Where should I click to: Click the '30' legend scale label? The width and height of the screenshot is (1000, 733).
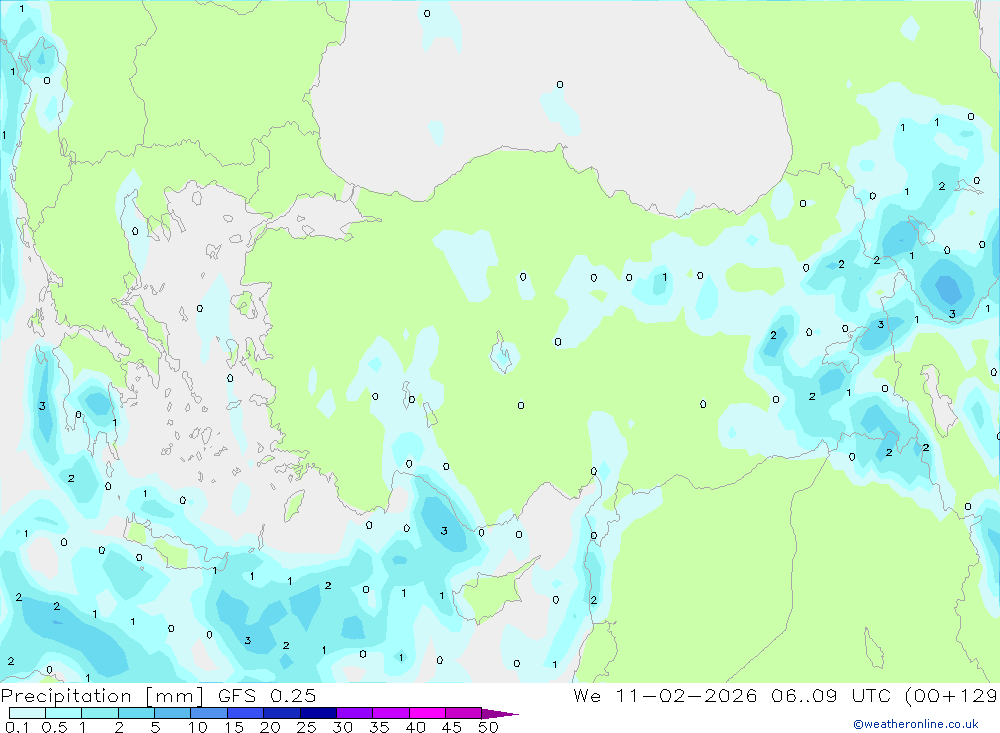click(342, 727)
